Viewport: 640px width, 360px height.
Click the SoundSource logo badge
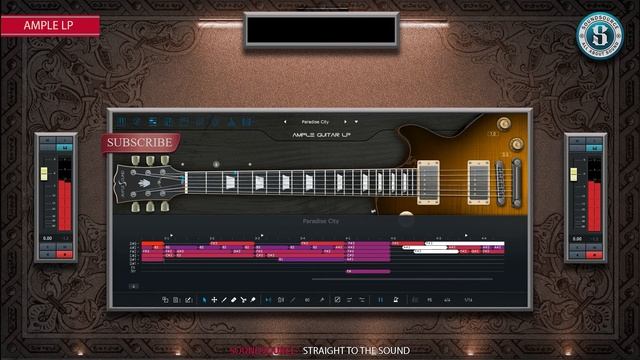600,36
